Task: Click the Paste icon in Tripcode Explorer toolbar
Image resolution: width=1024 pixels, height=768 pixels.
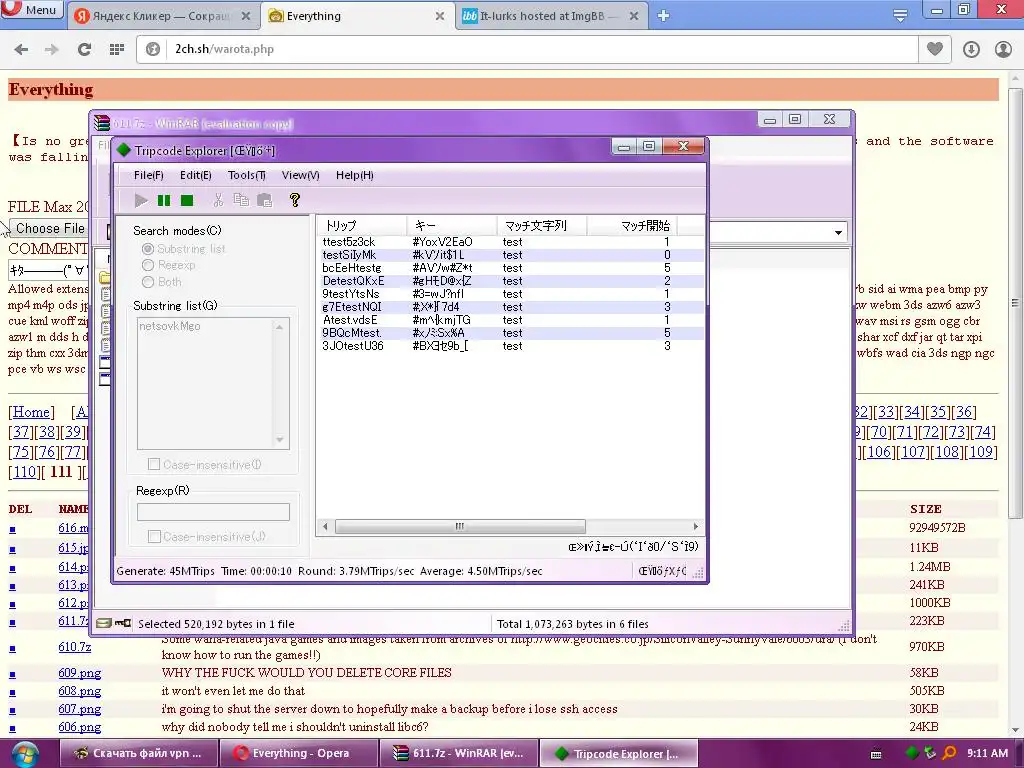Action: tap(264, 200)
